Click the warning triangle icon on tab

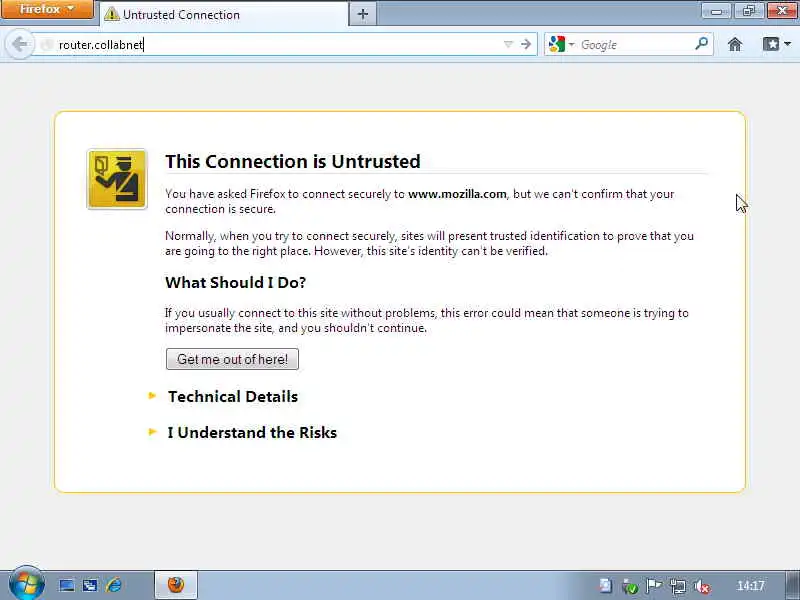point(111,14)
